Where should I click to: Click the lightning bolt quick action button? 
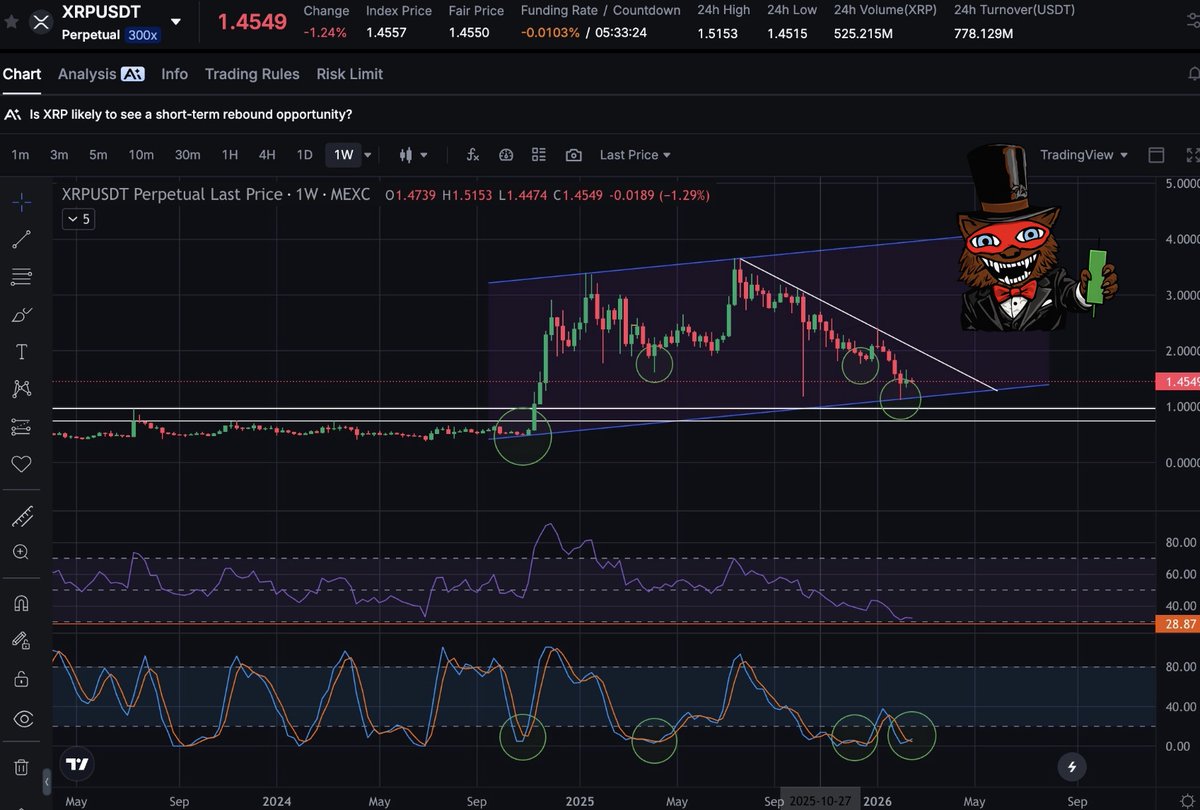(1072, 767)
